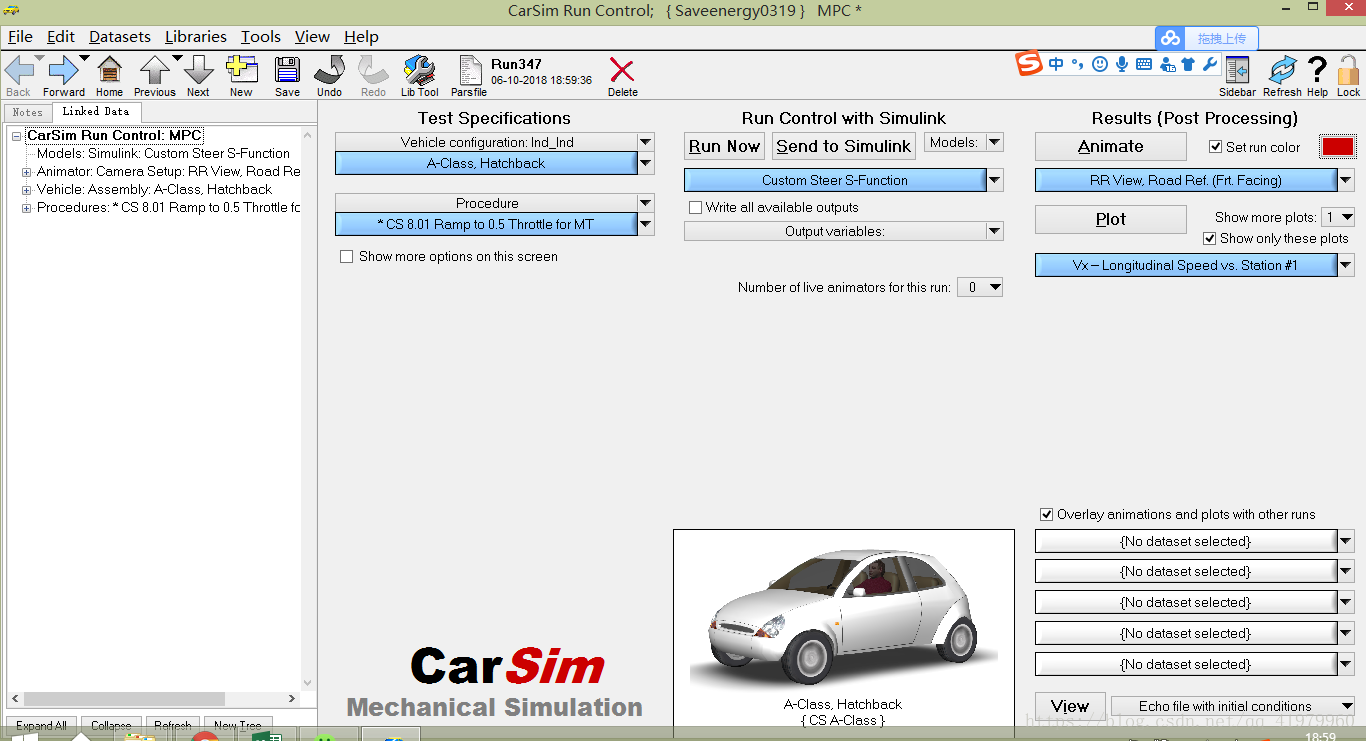Open the Tools menu
The image size is (1366, 741).
coord(261,37)
